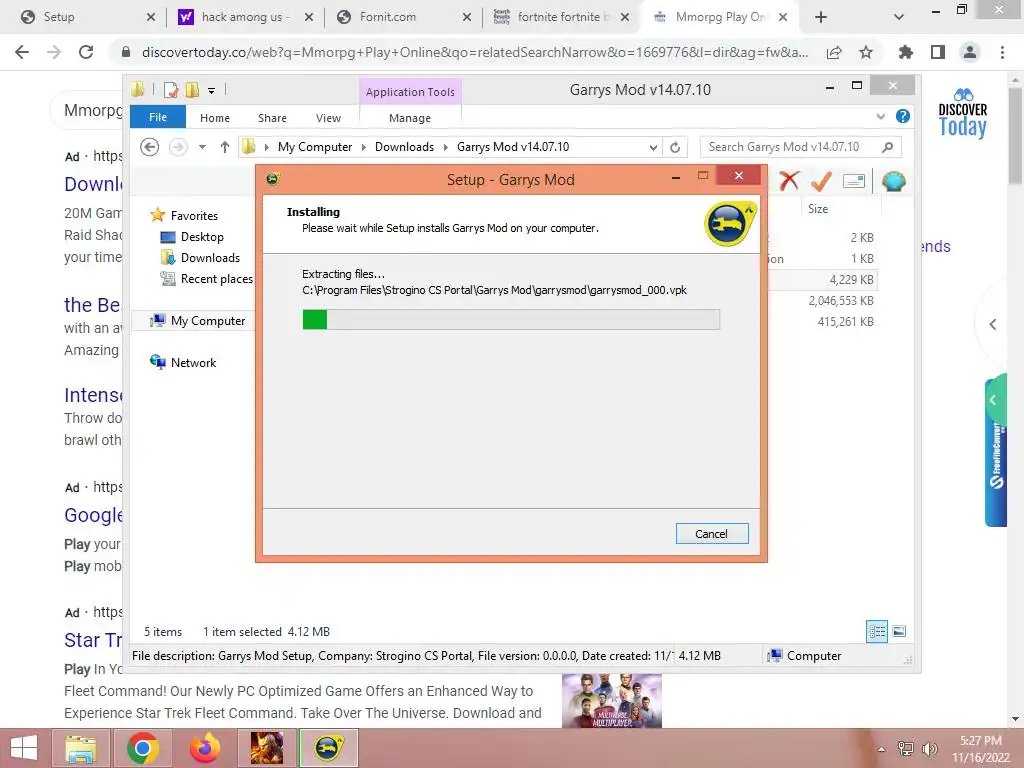Click volume speaker tray icon
The image size is (1024, 768).
(x=929, y=748)
